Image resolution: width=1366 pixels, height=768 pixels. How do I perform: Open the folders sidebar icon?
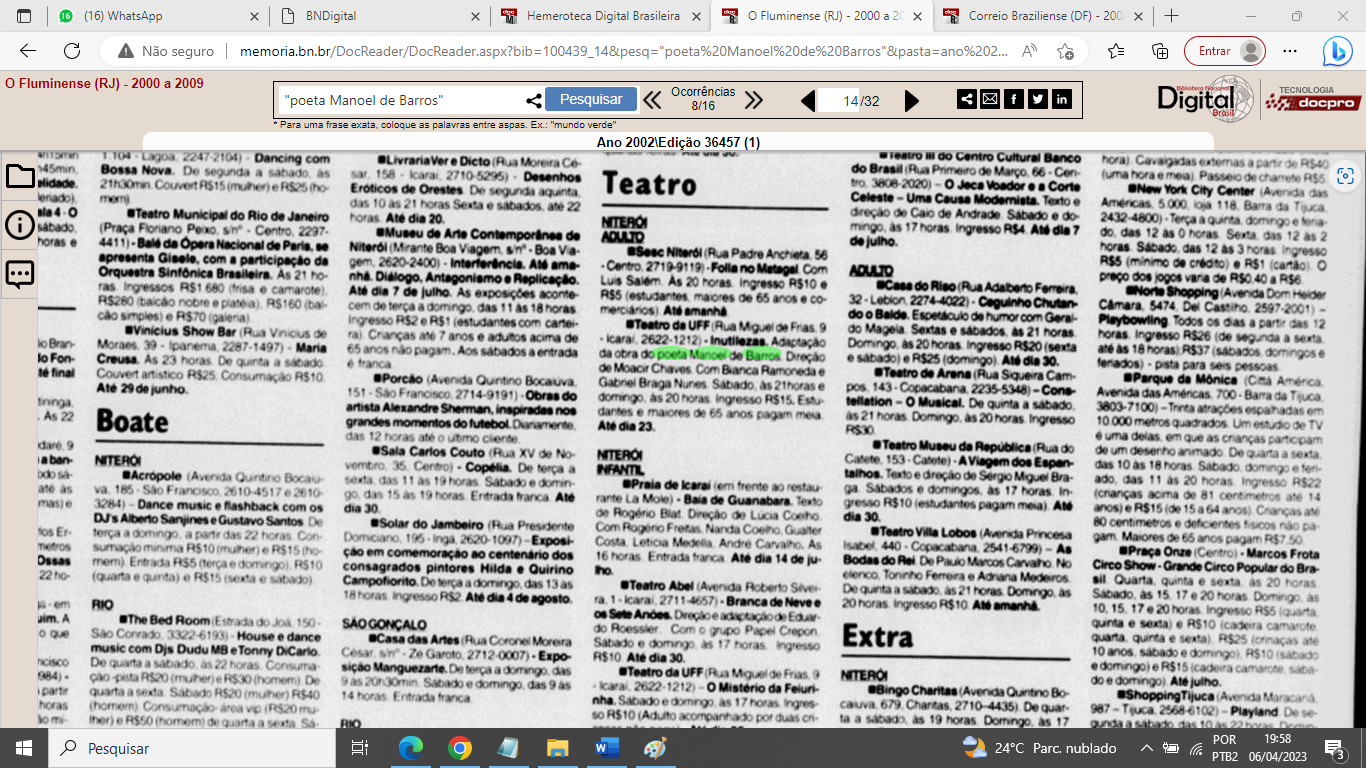pos(19,177)
